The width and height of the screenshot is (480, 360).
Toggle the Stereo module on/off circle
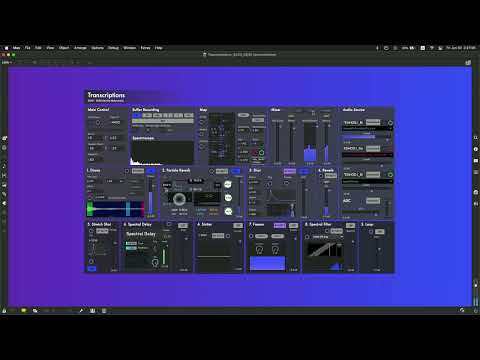point(127,171)
